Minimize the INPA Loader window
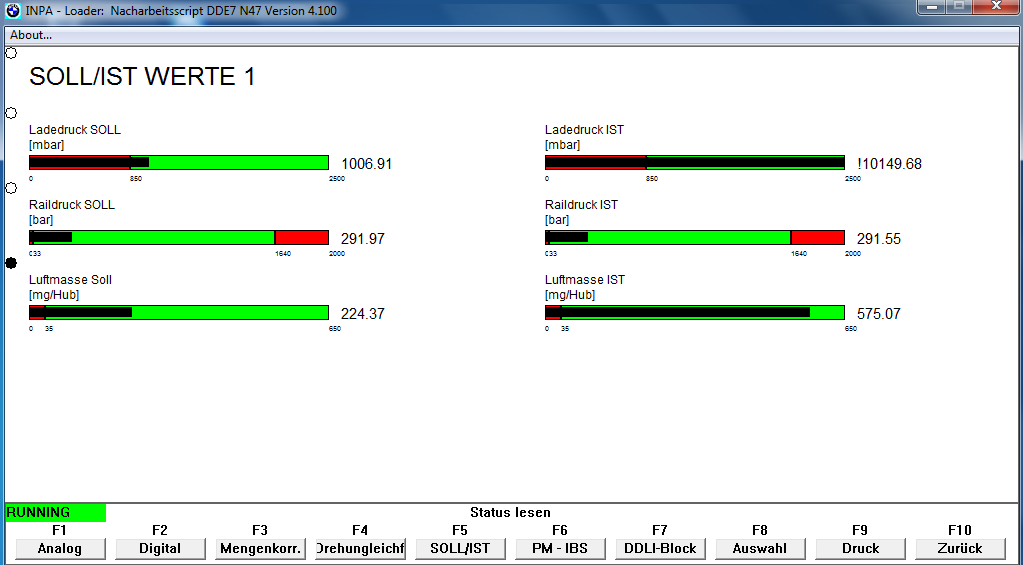The width and height of the screenshot is (1023, 565). tap(933, 7)
